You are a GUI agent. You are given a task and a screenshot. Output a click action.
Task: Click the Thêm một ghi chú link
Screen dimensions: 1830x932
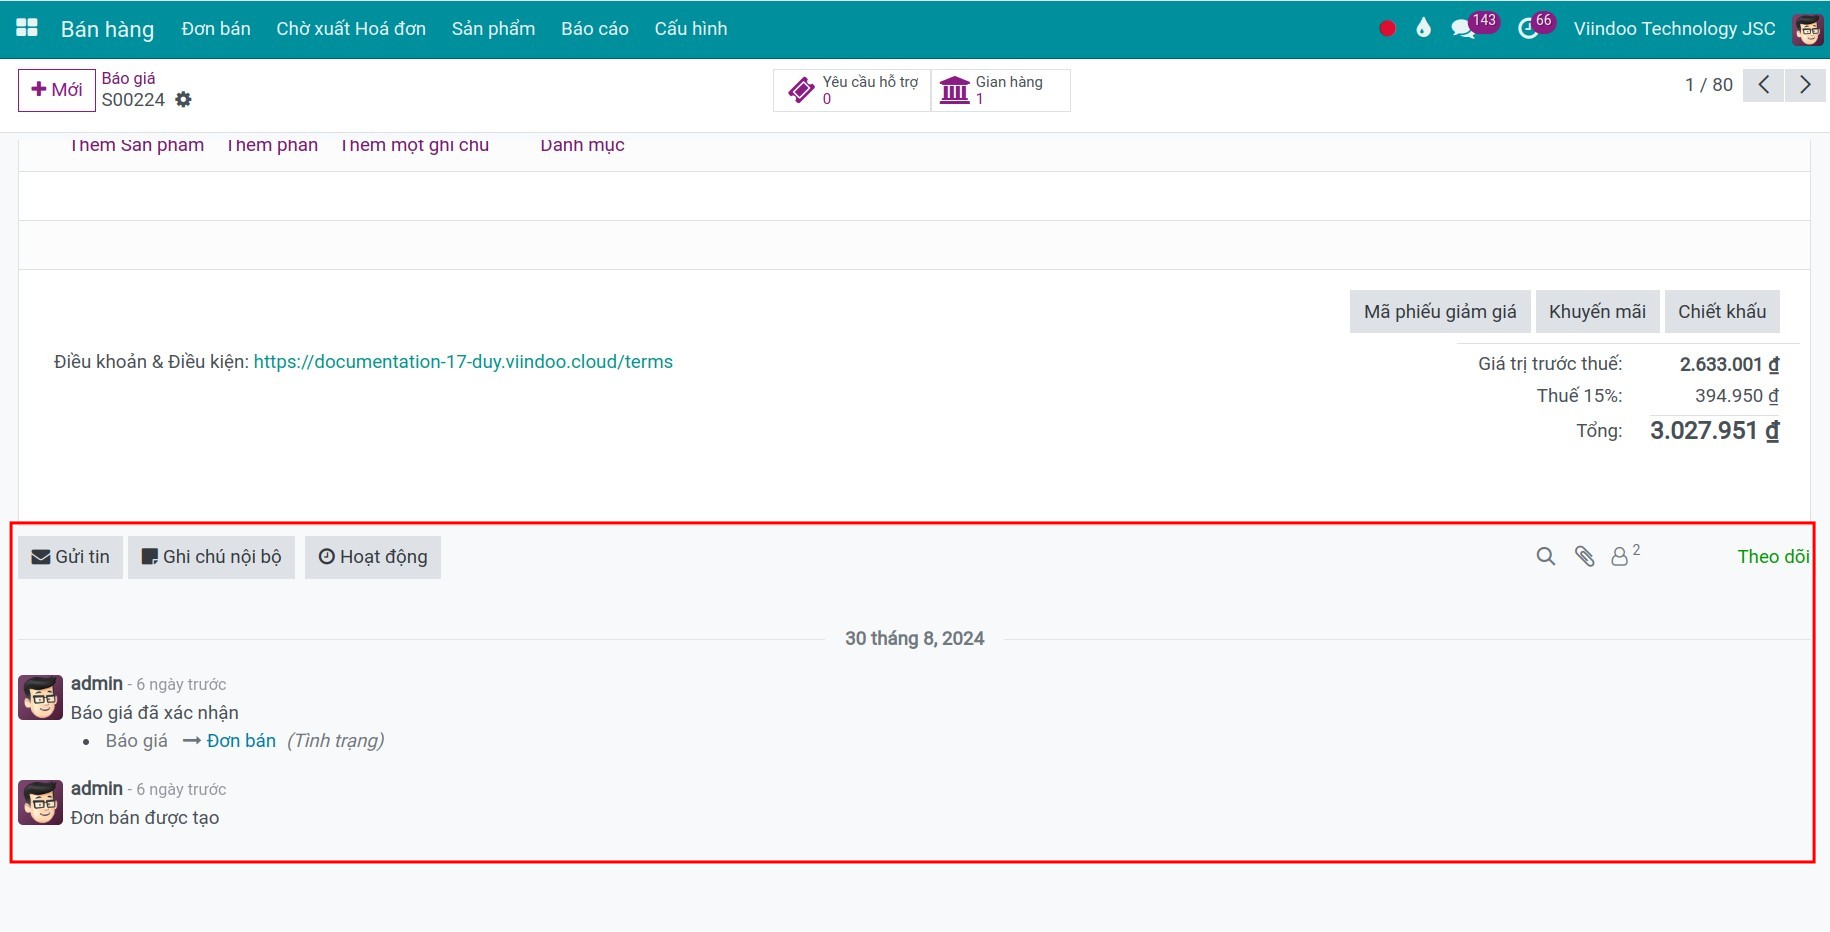(x=415, y=145)
